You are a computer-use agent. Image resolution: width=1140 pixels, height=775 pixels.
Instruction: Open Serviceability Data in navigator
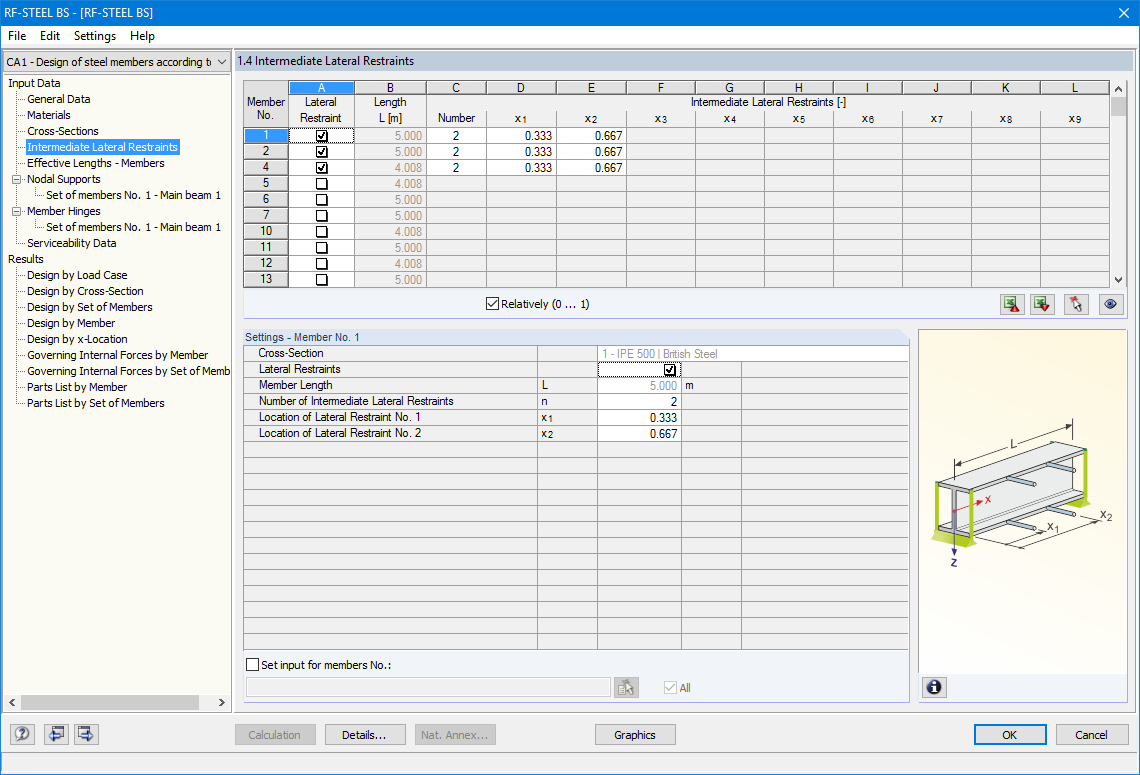71,243
